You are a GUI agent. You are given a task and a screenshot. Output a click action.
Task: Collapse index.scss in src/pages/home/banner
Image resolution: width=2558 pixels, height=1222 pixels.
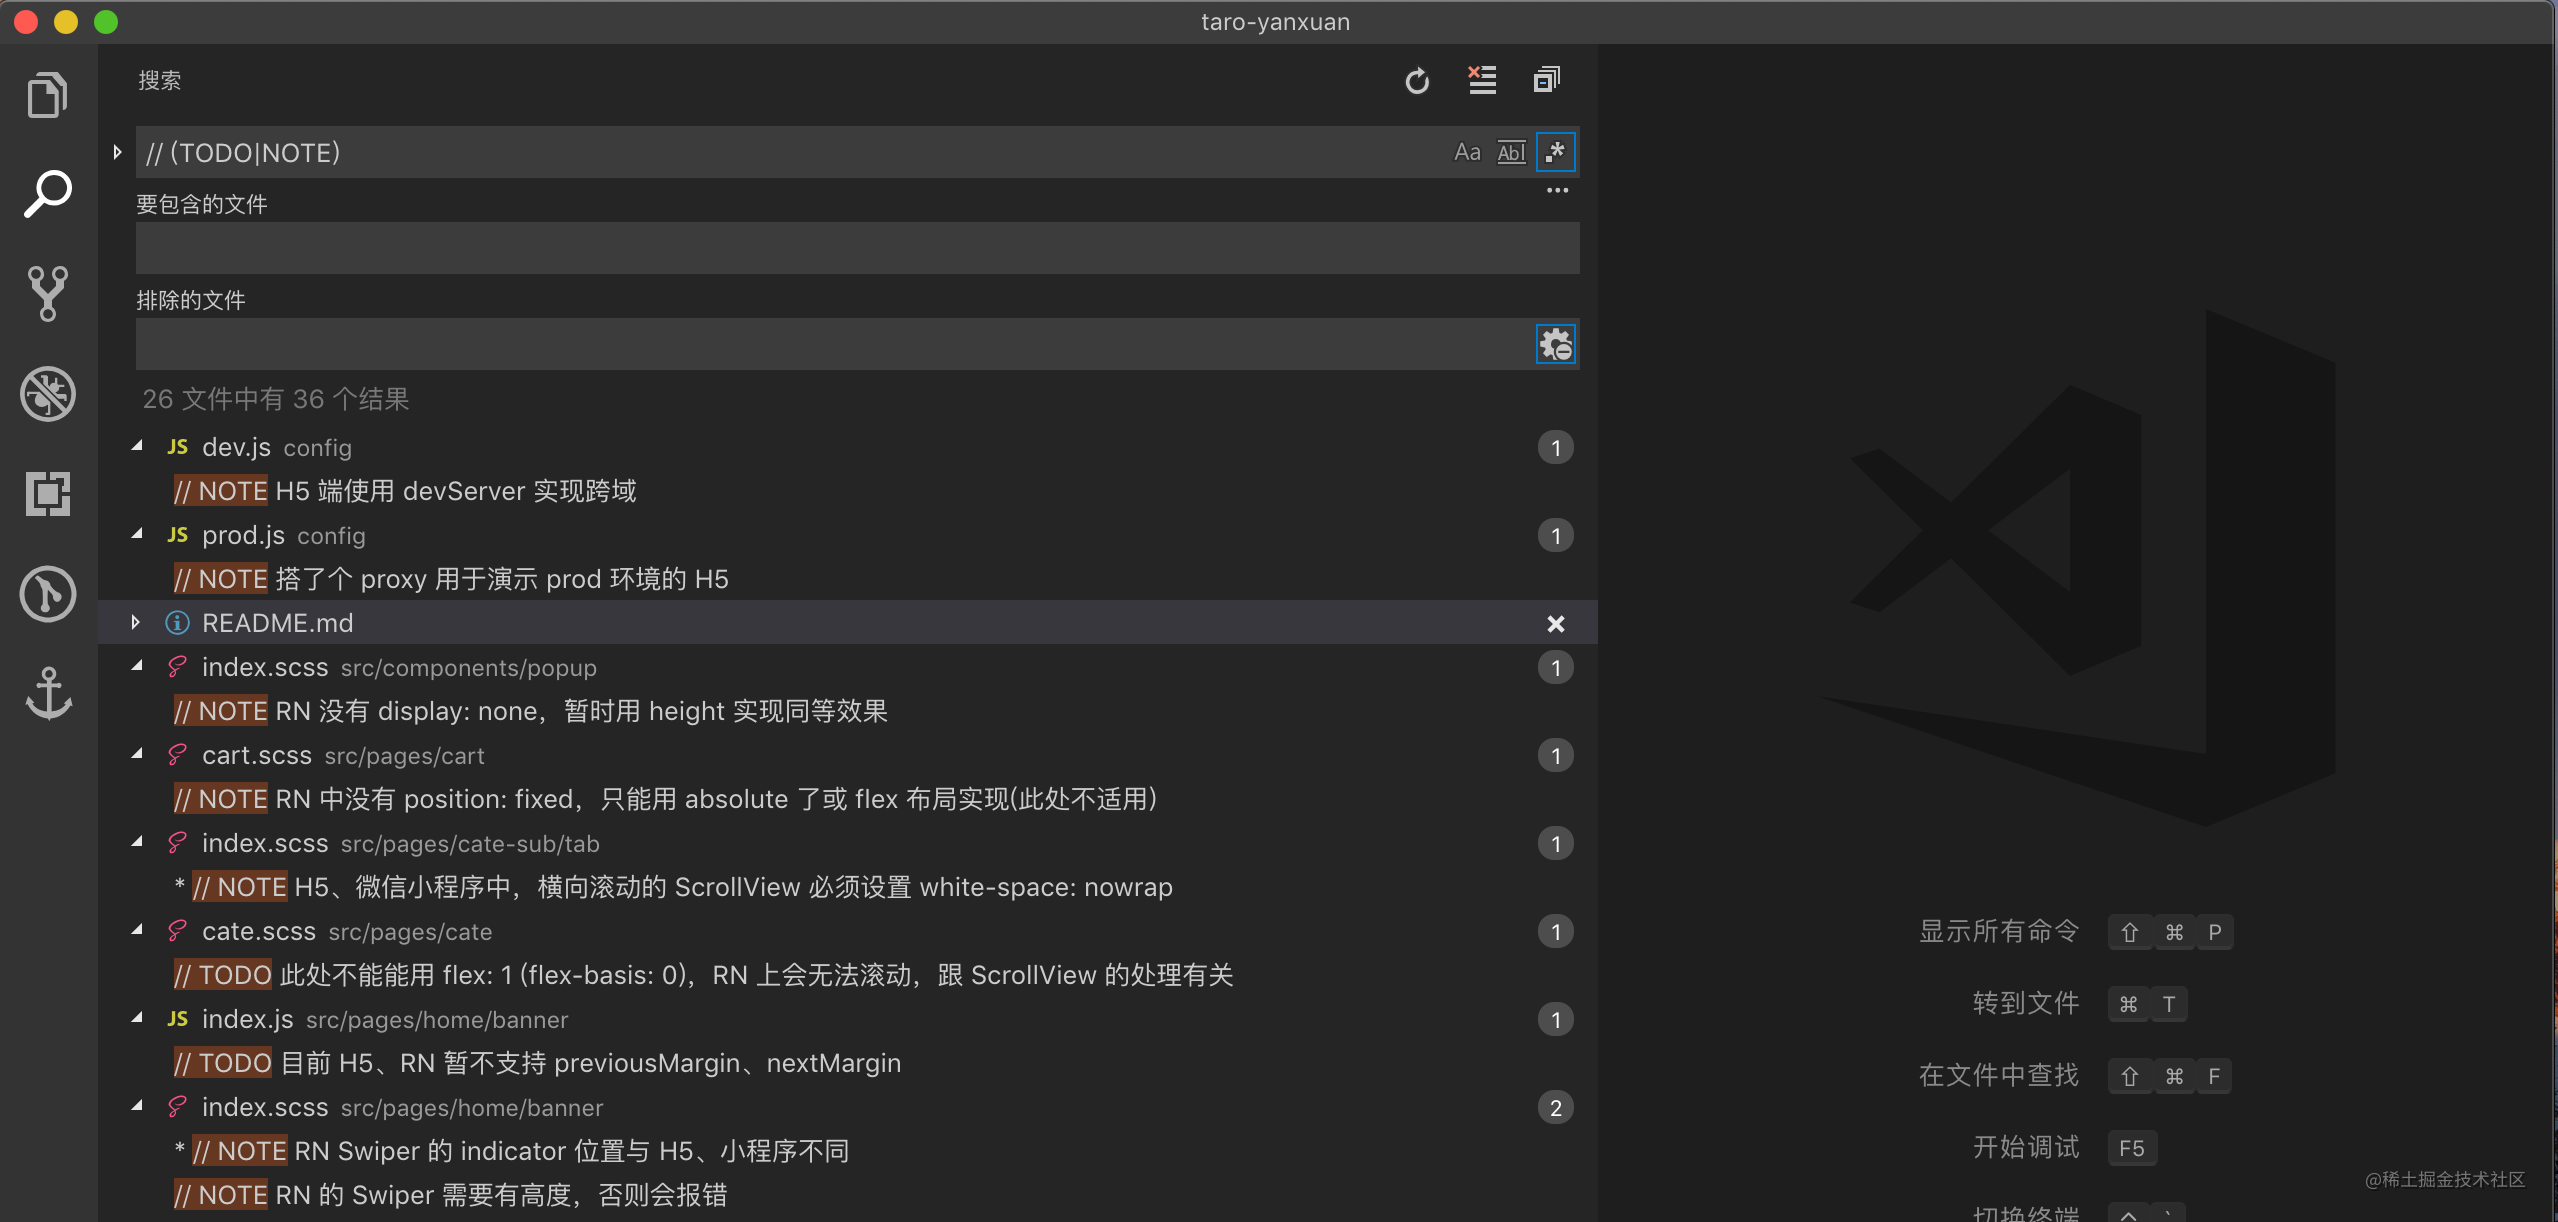coord(138,1106)
